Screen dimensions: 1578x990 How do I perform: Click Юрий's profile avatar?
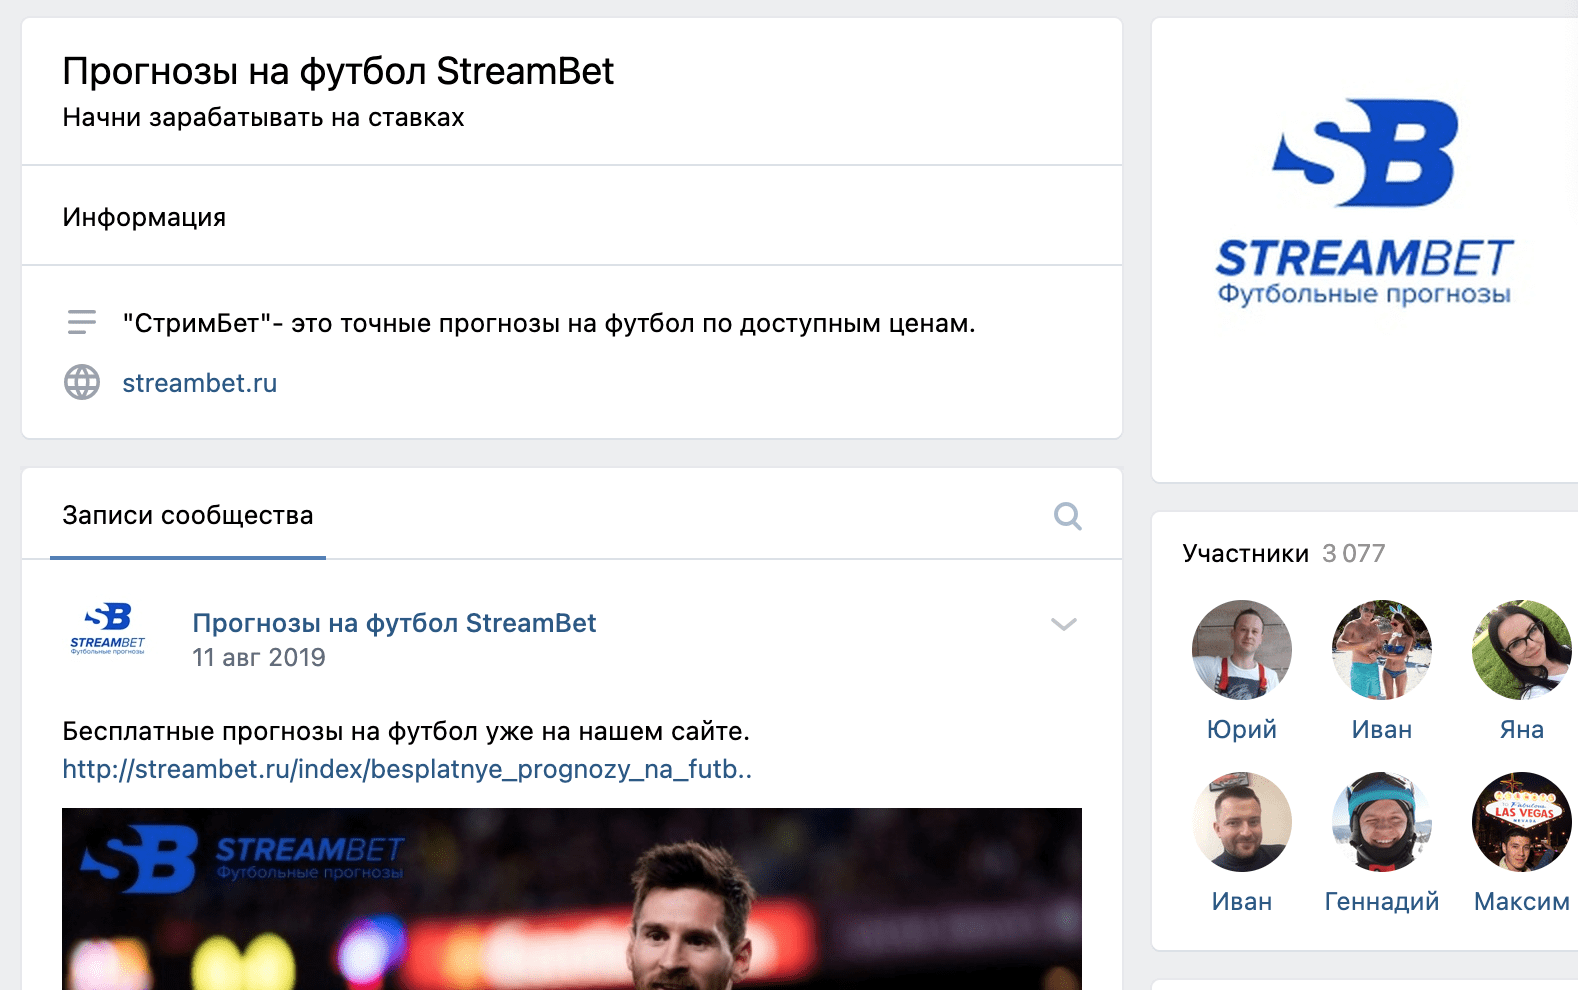[1241, 650]
